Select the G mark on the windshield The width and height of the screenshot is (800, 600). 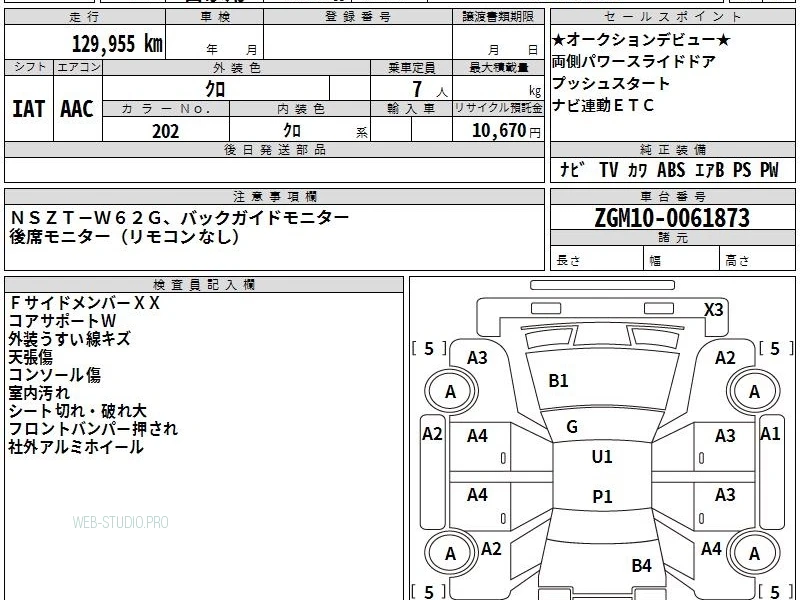(x=572, y=427)
